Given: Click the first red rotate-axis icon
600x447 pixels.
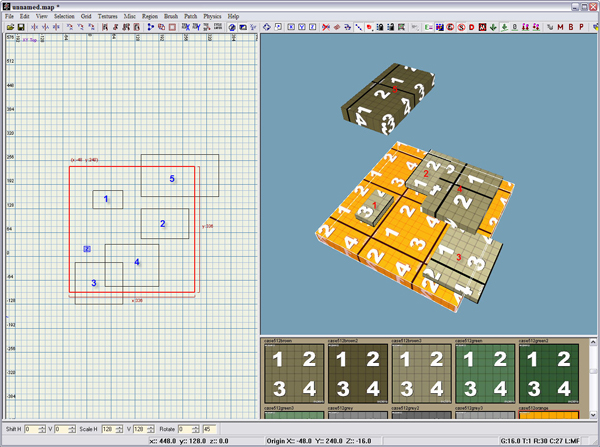Looking at the screenshot, I should (70, 27).
